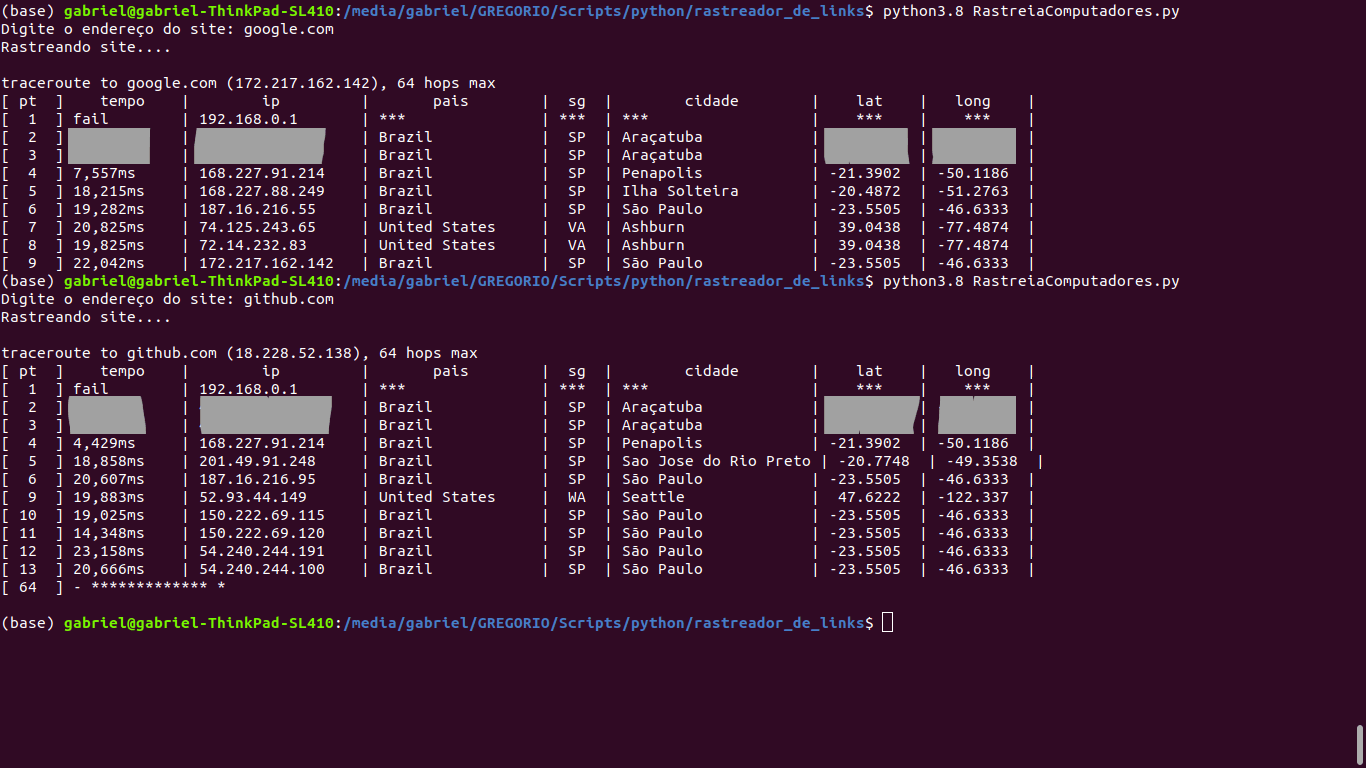
Task: Click IP address 54.240.244.191
Action: [x=261, y=551]
